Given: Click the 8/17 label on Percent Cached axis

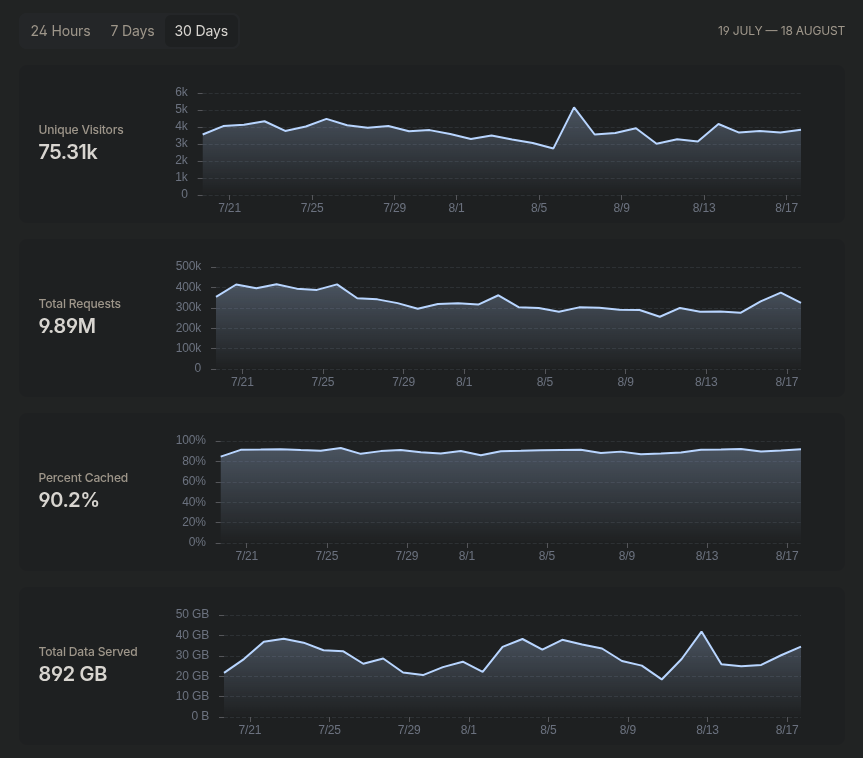Looking at the screenshot, I should coord(786,555).
